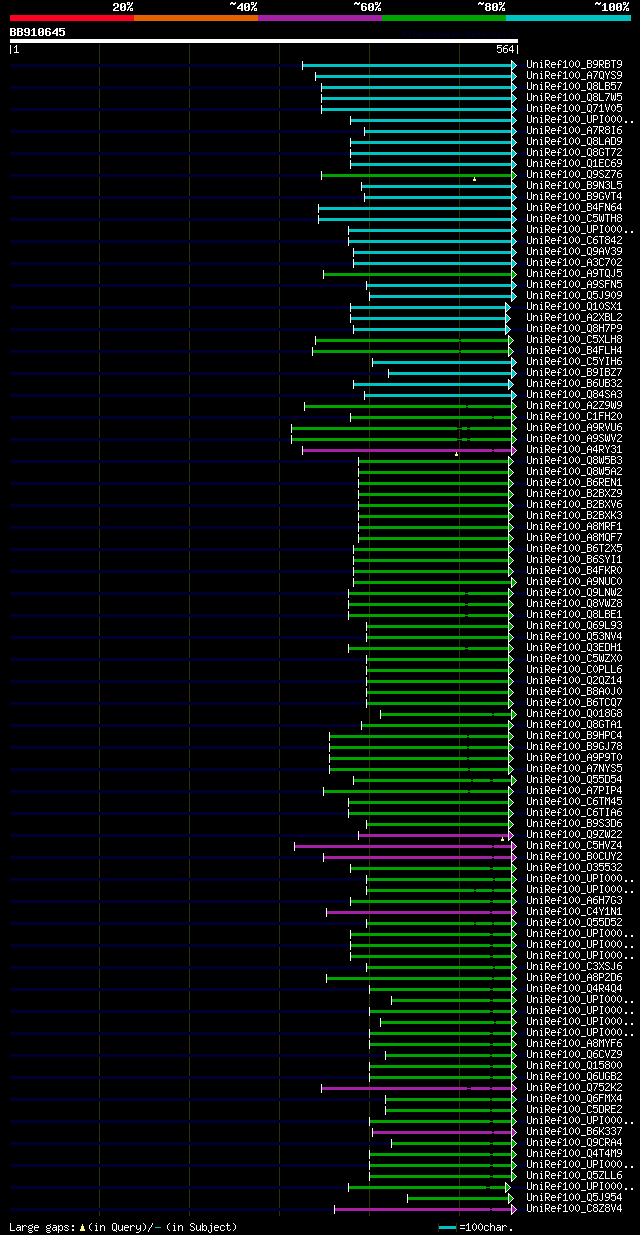Screen dimensions: 640x1235
Task: Select hit UniRef100_Q9SZ76
Action: point(574,175)
